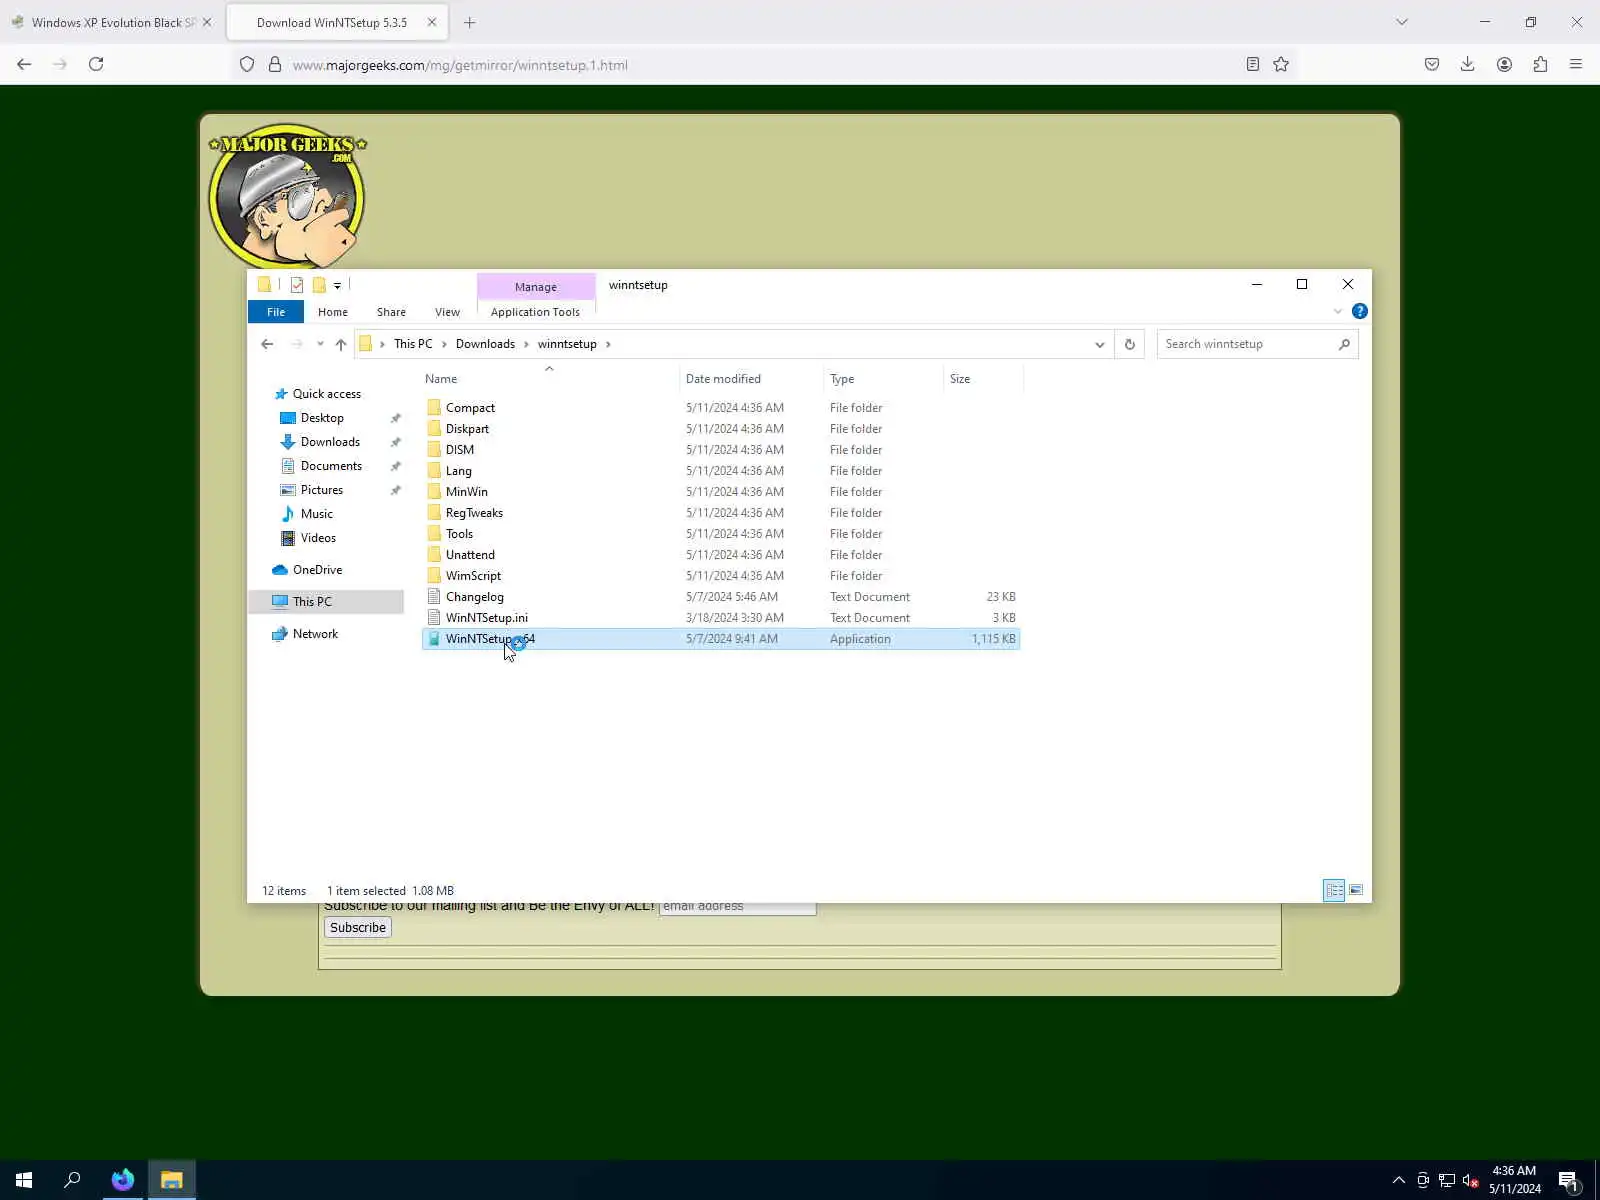
Task: Go up one folder level
Action: (x=341, y=344)
